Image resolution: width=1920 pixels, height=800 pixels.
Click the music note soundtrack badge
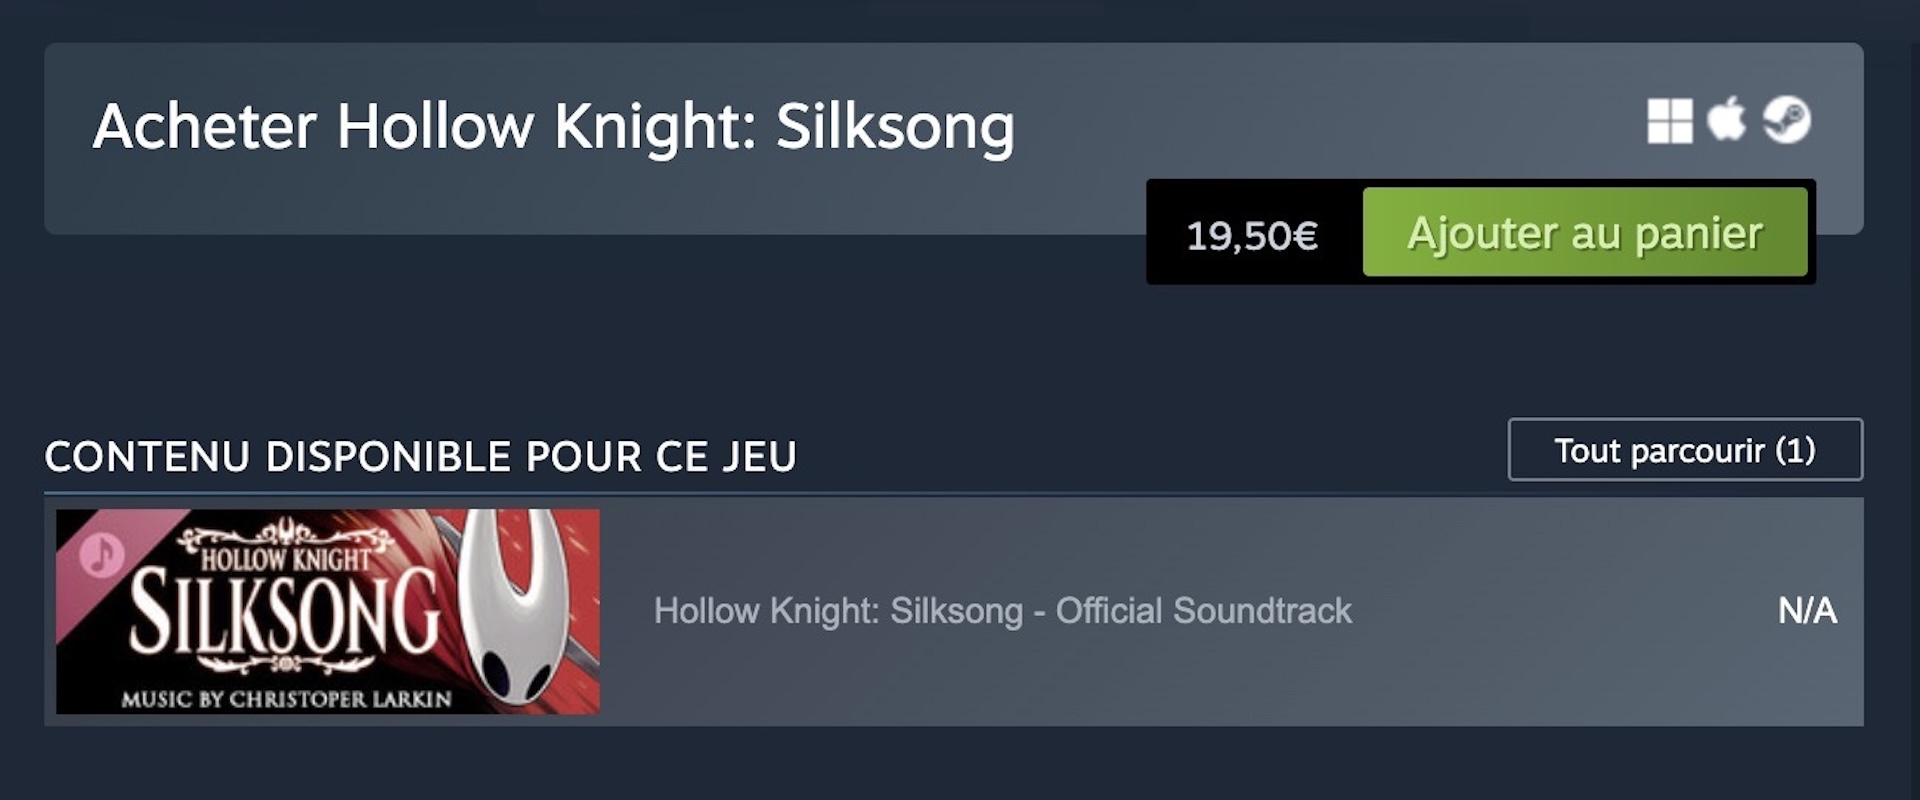pyautogui.click(x=102, y=553)
